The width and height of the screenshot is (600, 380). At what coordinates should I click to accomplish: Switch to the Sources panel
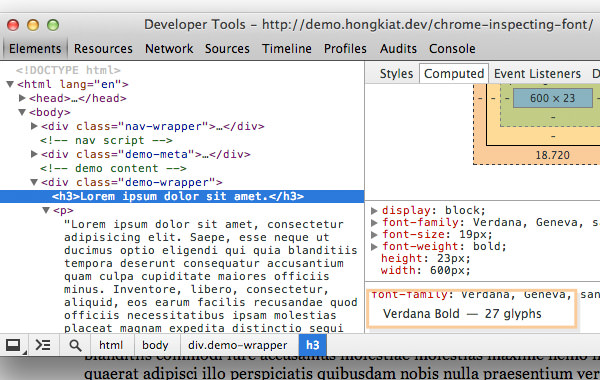tap(227, 49)
